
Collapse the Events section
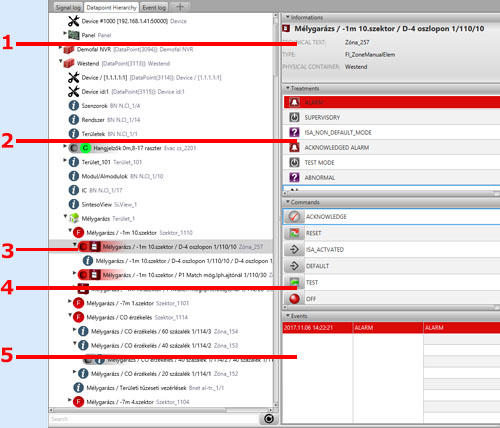click(288, 316)
